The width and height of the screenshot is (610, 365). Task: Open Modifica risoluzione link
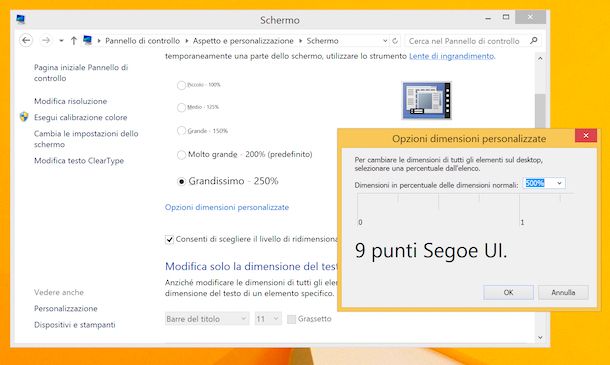tap(70, 101)
